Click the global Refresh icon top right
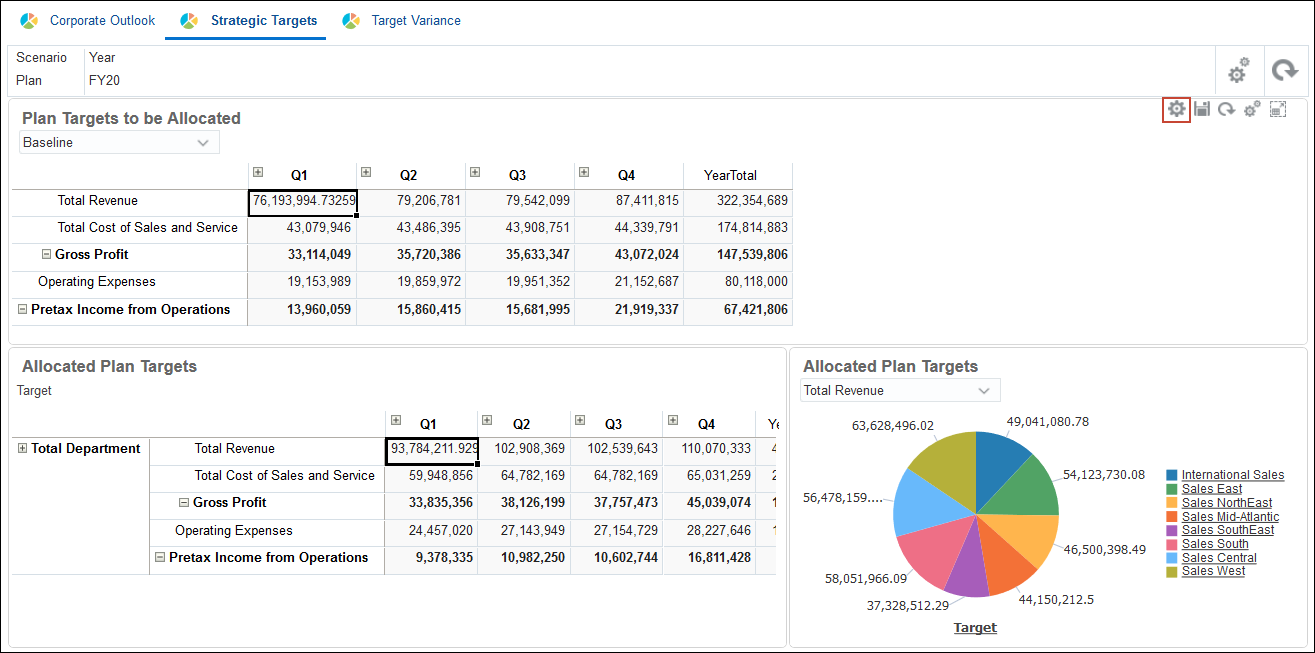Image resolution: width=1315 pixels, height=653 pixels. 1286,71
